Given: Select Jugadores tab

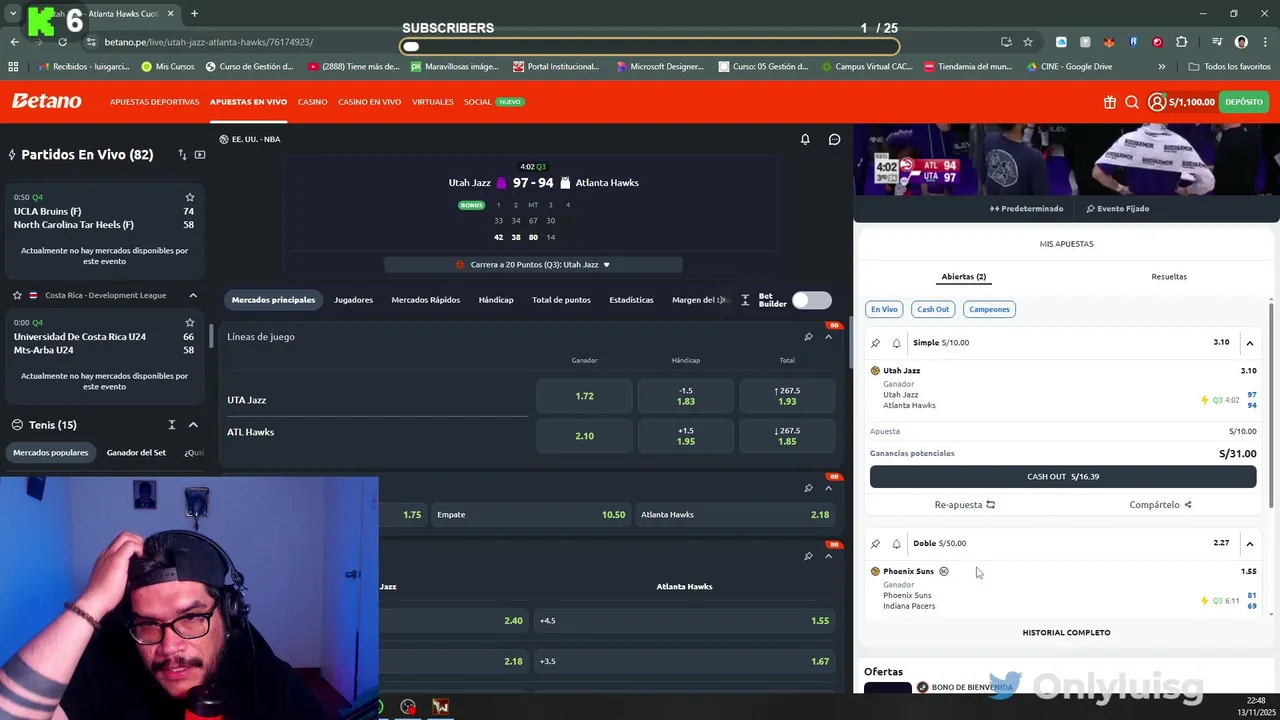Looking at the screenshot, I should 353,300.
